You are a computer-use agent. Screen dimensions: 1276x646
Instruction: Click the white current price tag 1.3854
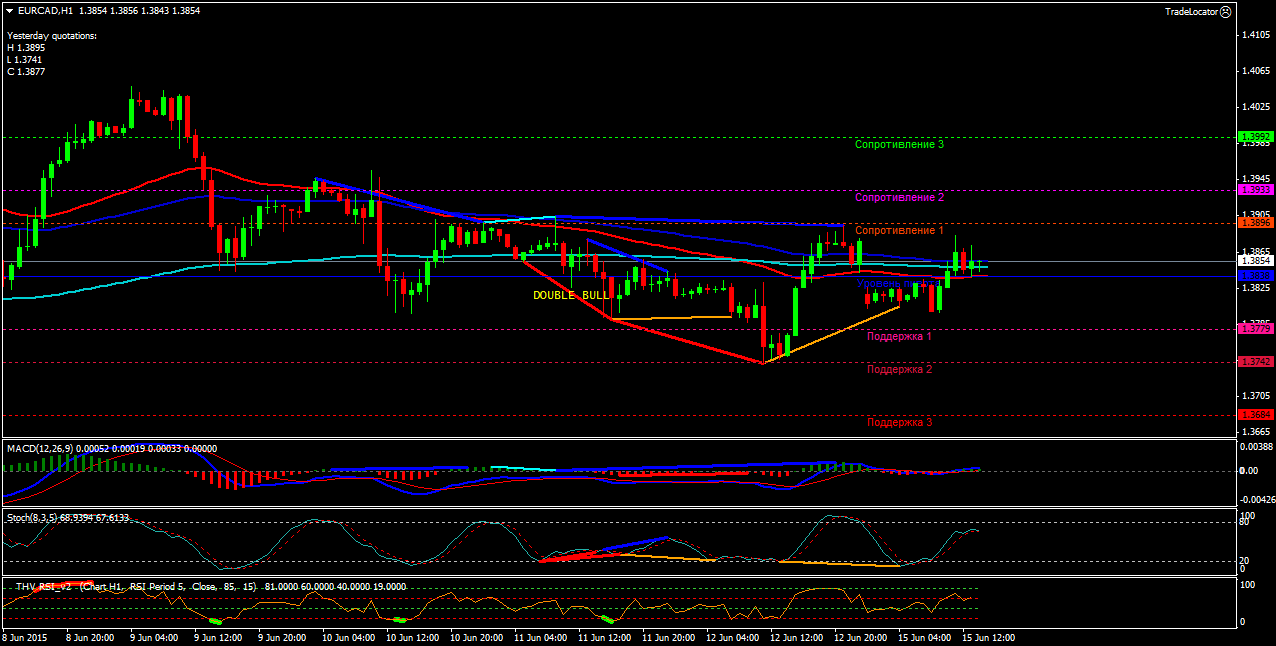point(1255,261)
